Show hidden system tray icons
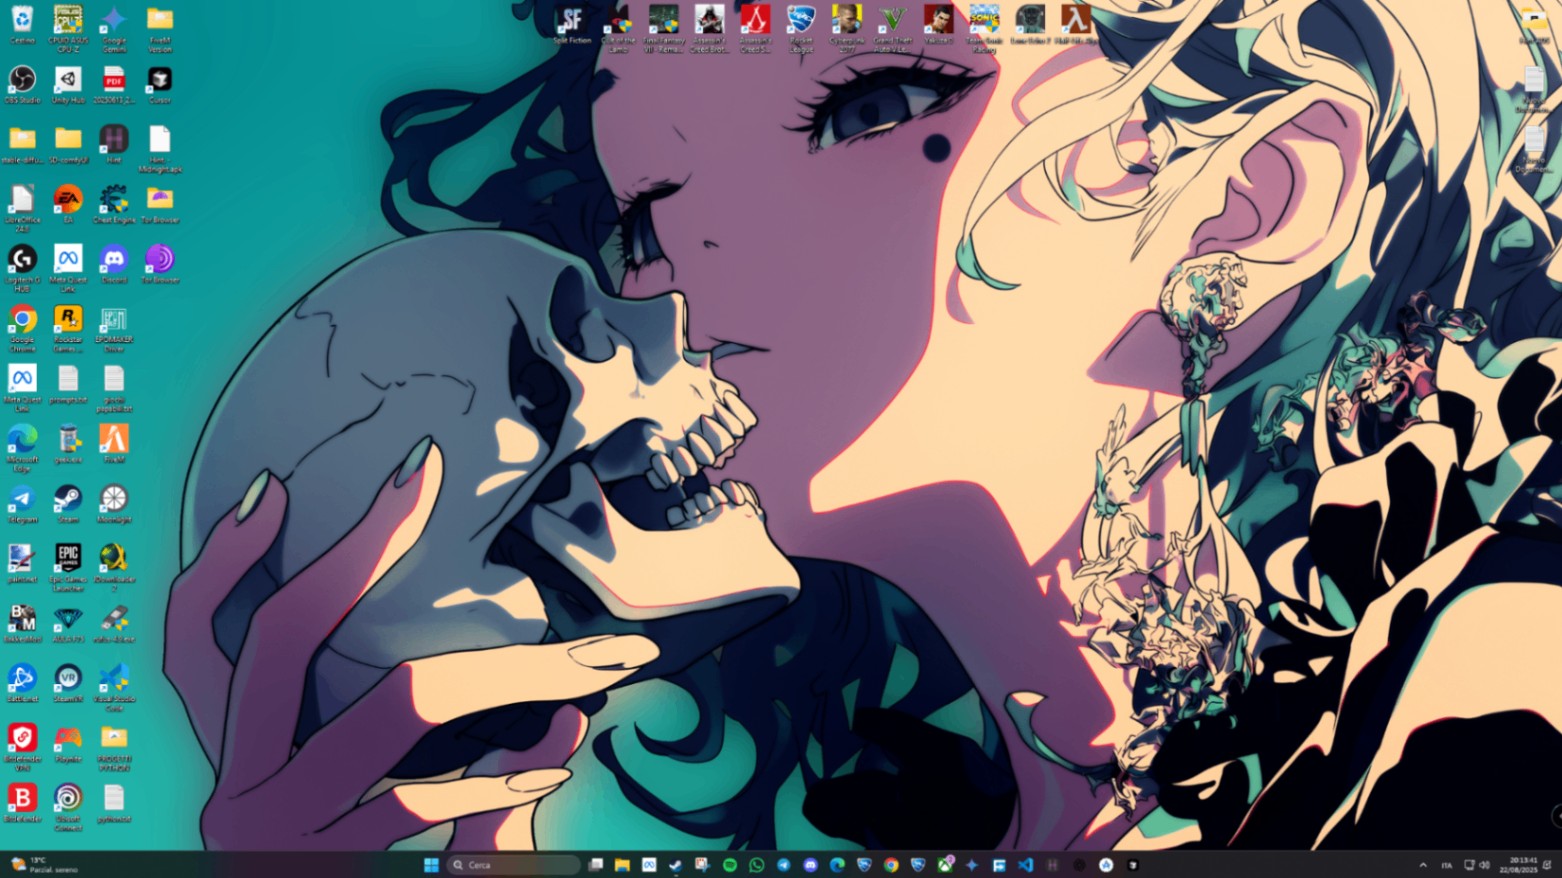This screenshot has height=878, width=1562. 1423,865
